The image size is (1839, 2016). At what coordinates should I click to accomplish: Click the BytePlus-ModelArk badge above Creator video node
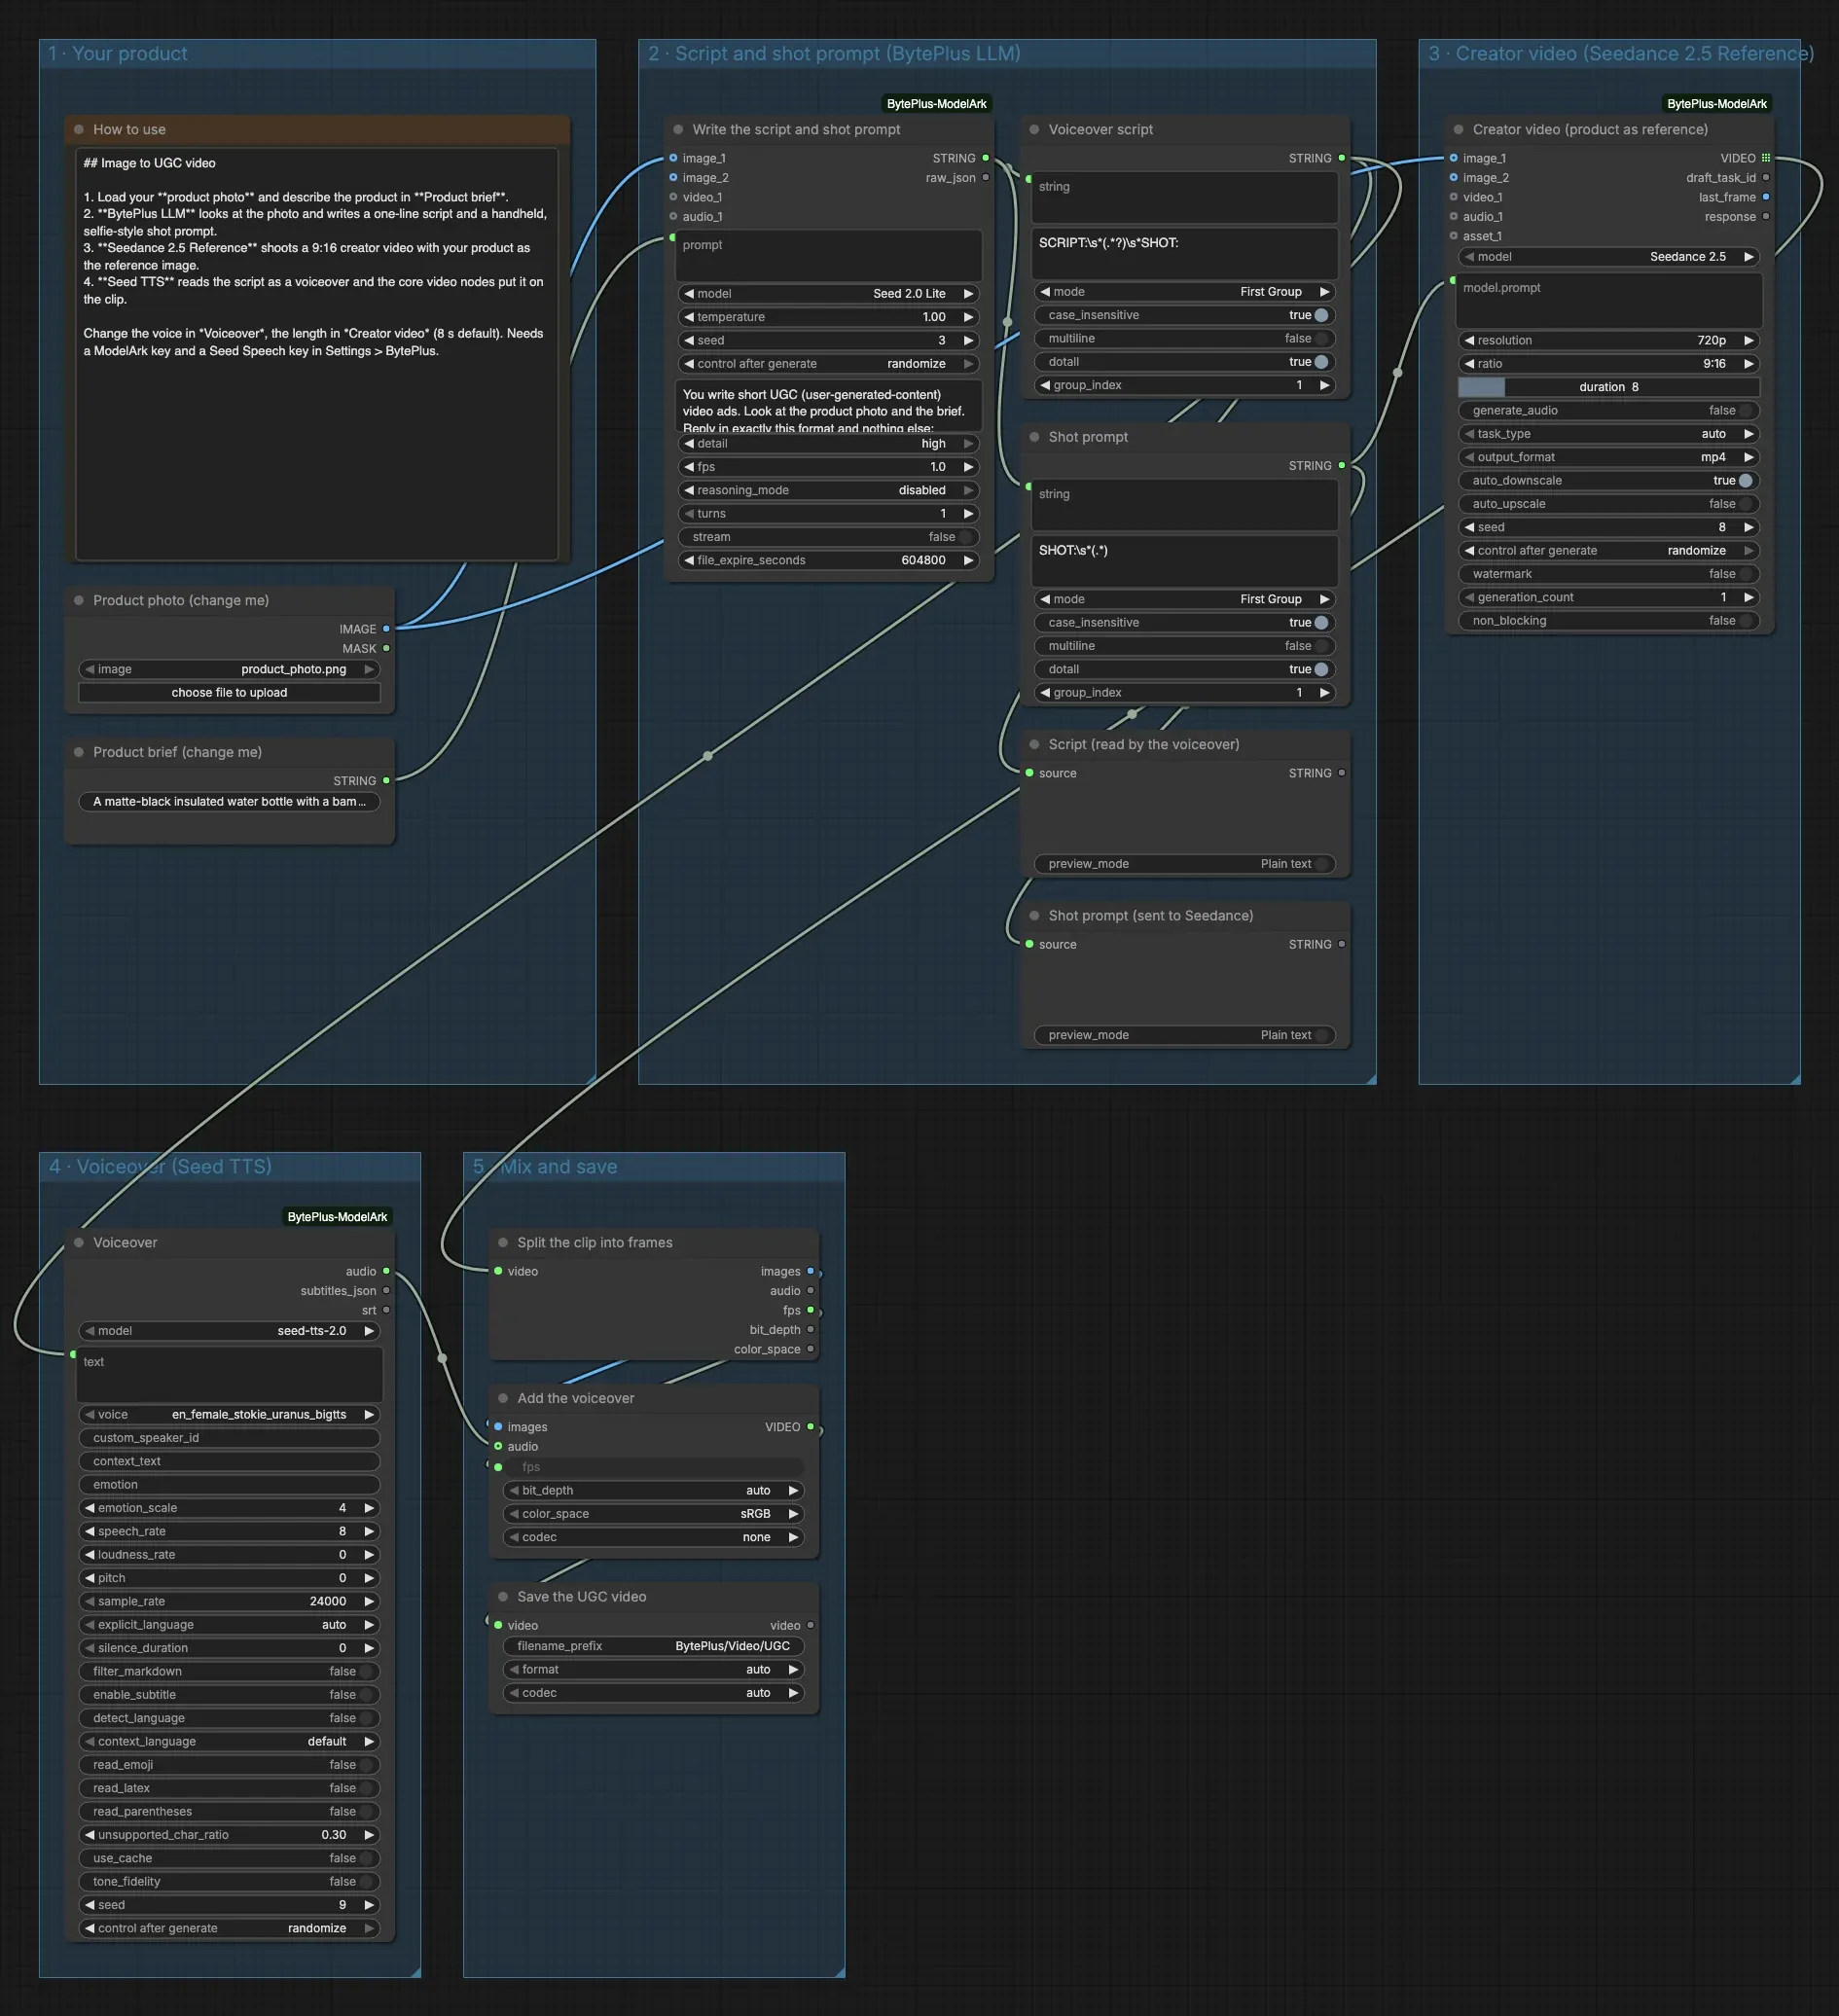click(1716, 104)
